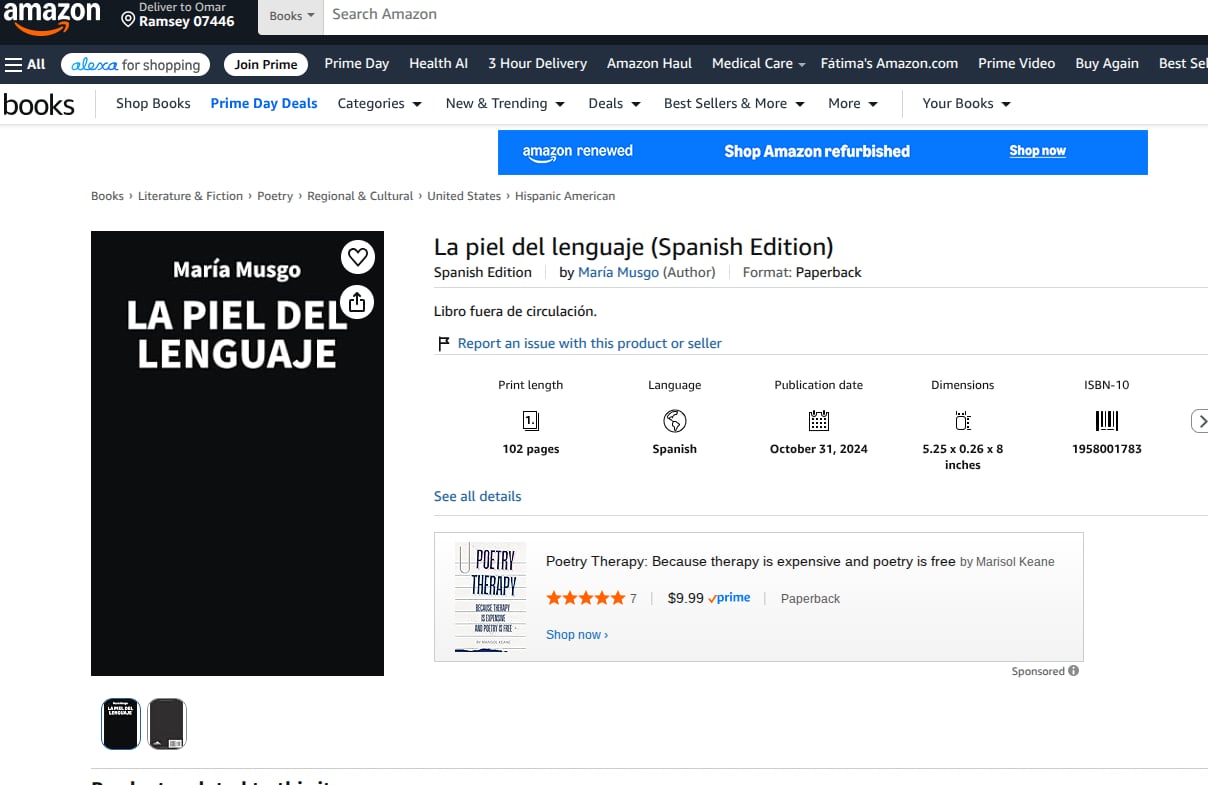Open Prime Day in top navigation
Viewport: 1208px width, 785px height.
point(357,63)
